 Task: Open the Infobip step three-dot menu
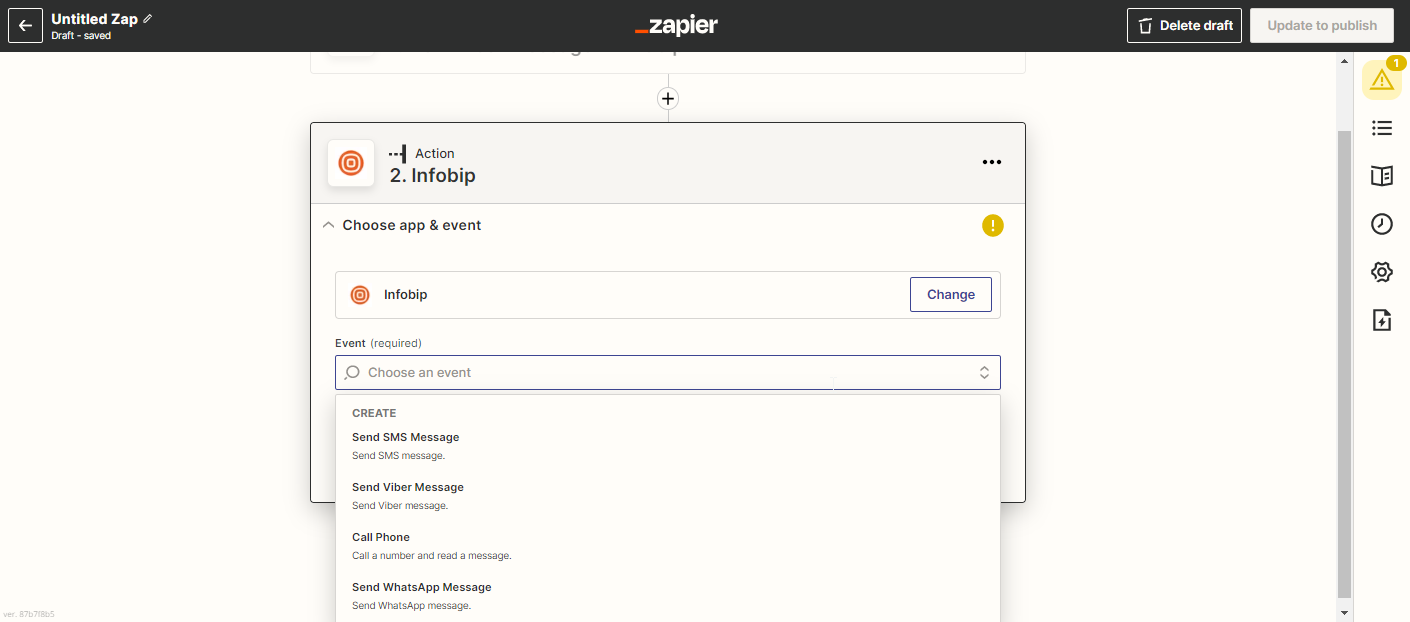[991, 162]
